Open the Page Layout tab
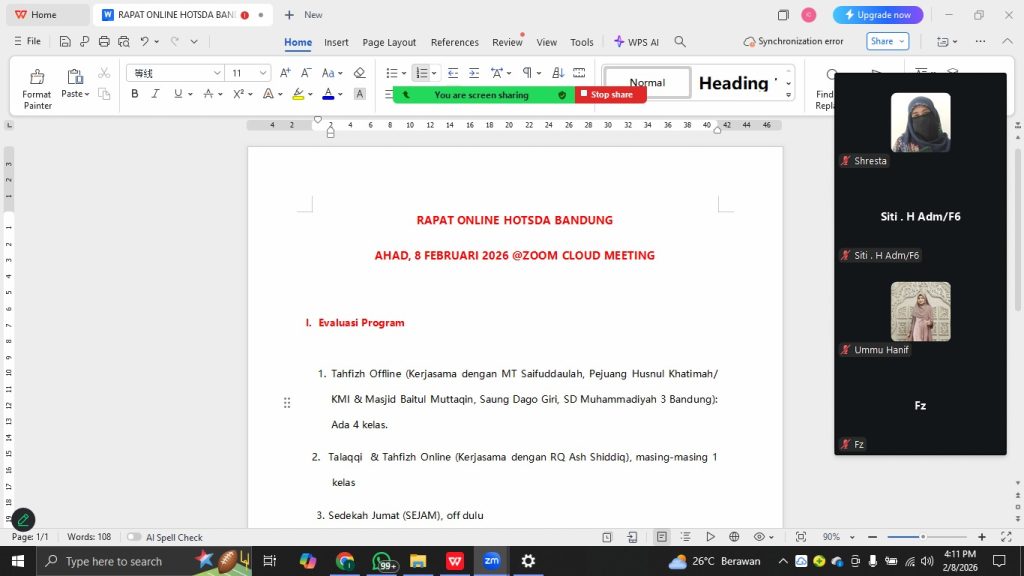The height and width of the screenshot is (576, 1024). (389, 42)
